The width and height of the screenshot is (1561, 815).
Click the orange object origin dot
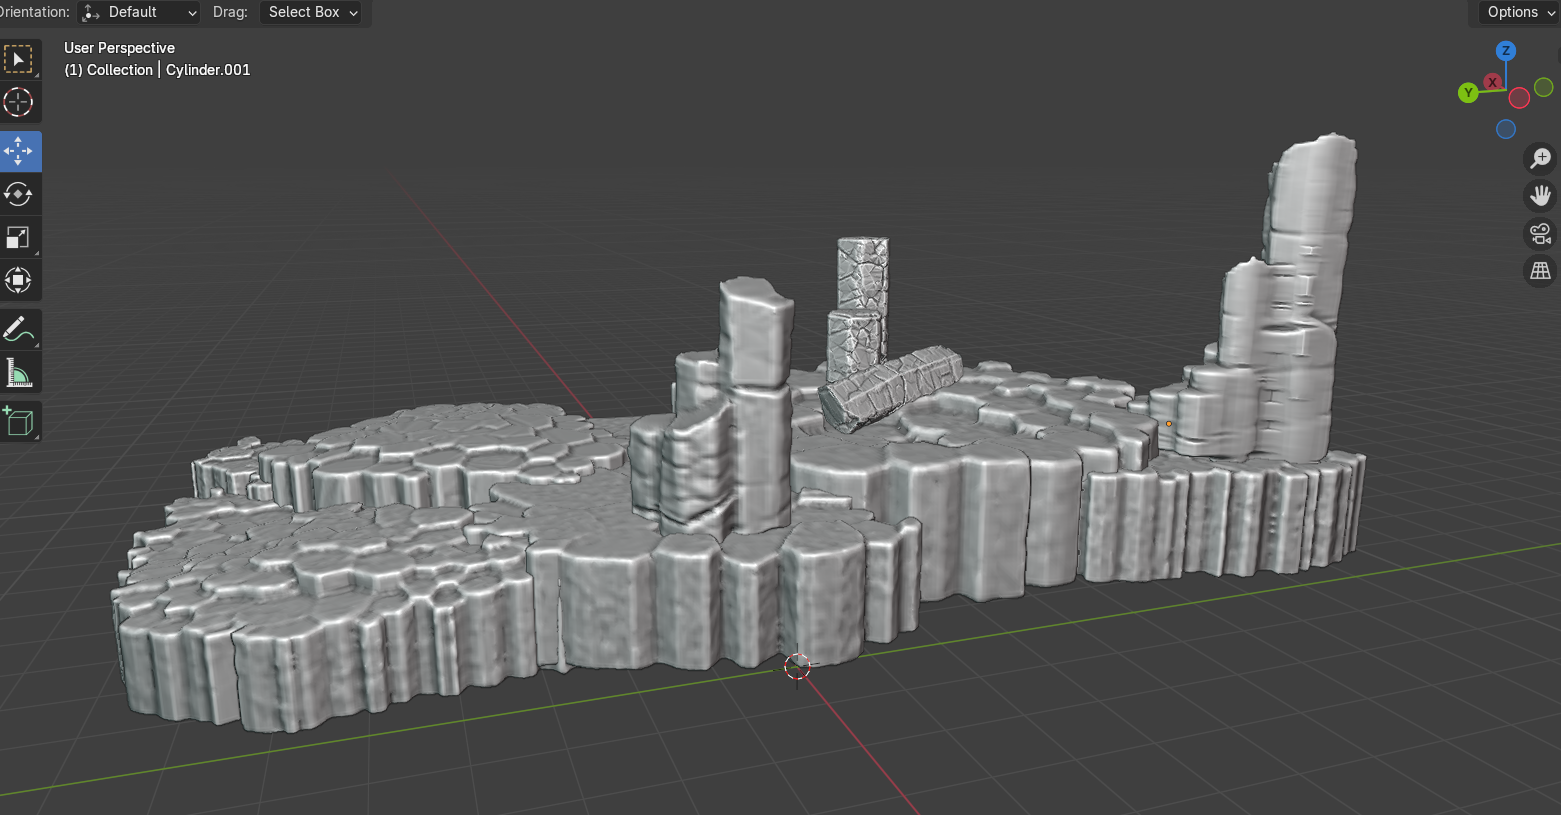coord(1169,424)
